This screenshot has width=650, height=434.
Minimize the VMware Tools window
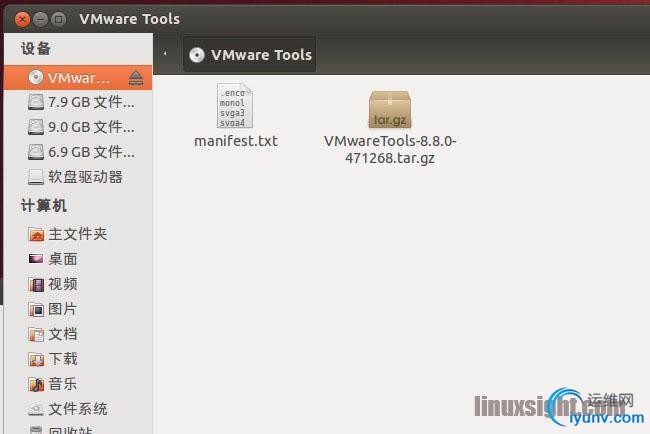pos(40,19)
